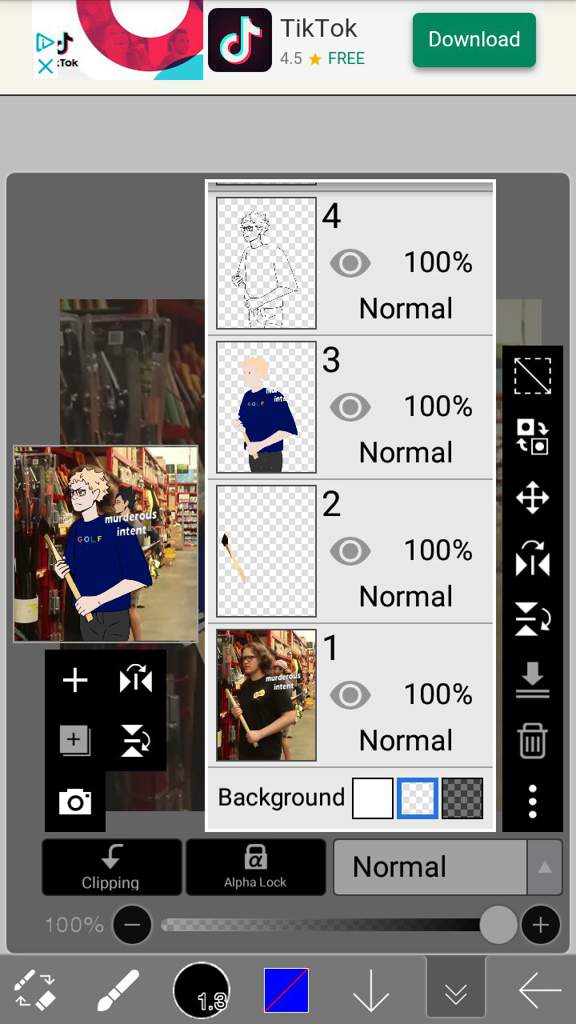
Task: Toggle visibility of layer 2
Action: pos(350,552)
